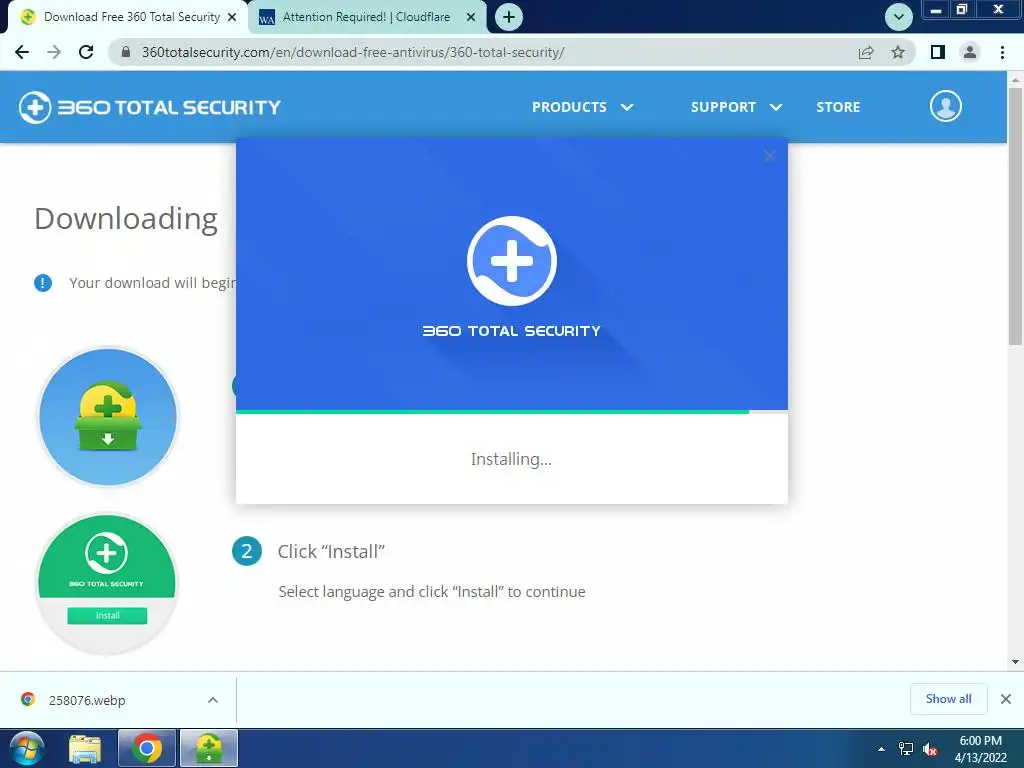Viewport: 1024px width, 768px height.
Task: Click the download box illustration
Action: tap(108, 417)
